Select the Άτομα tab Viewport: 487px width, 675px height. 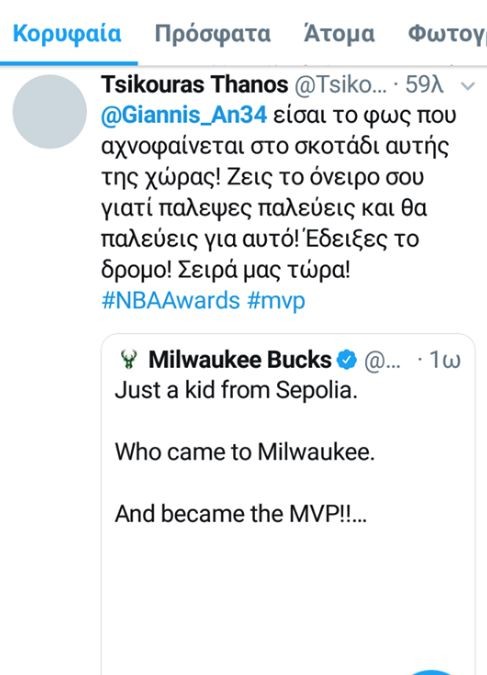[x=339, y=34]
